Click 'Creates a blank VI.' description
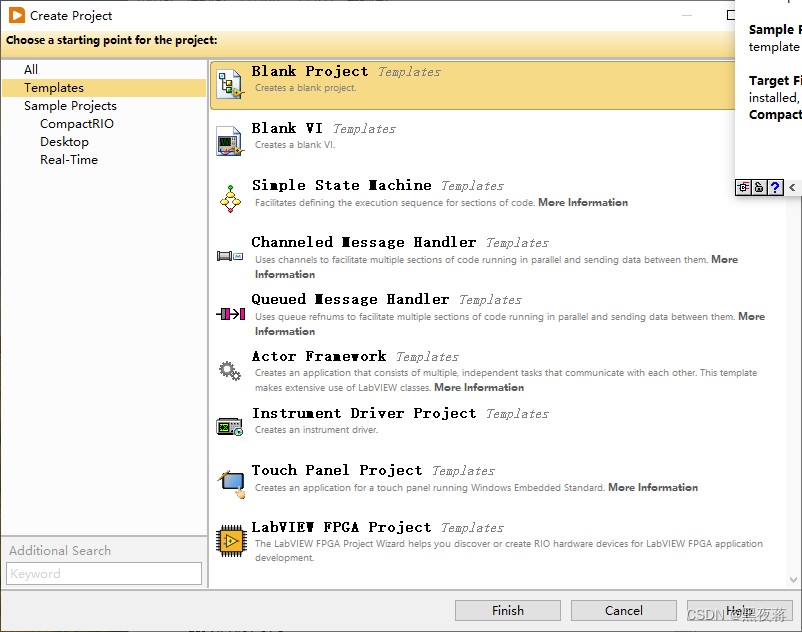This screenshot has width=802, height=632. (x=295, y=145)
